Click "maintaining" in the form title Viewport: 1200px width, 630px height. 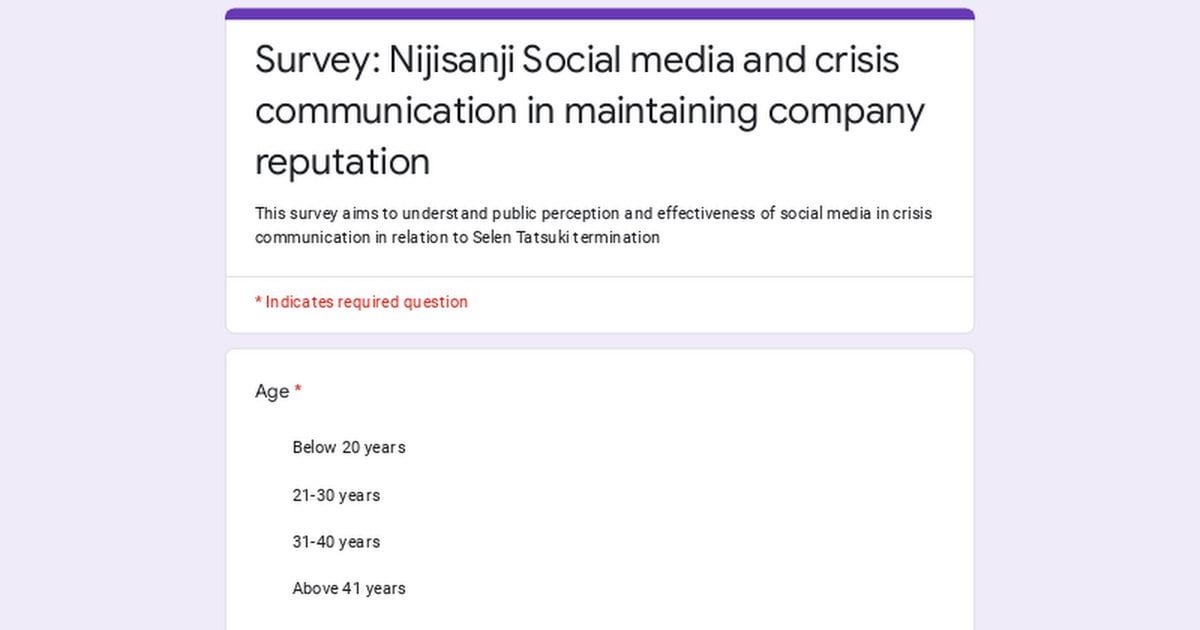661,111
